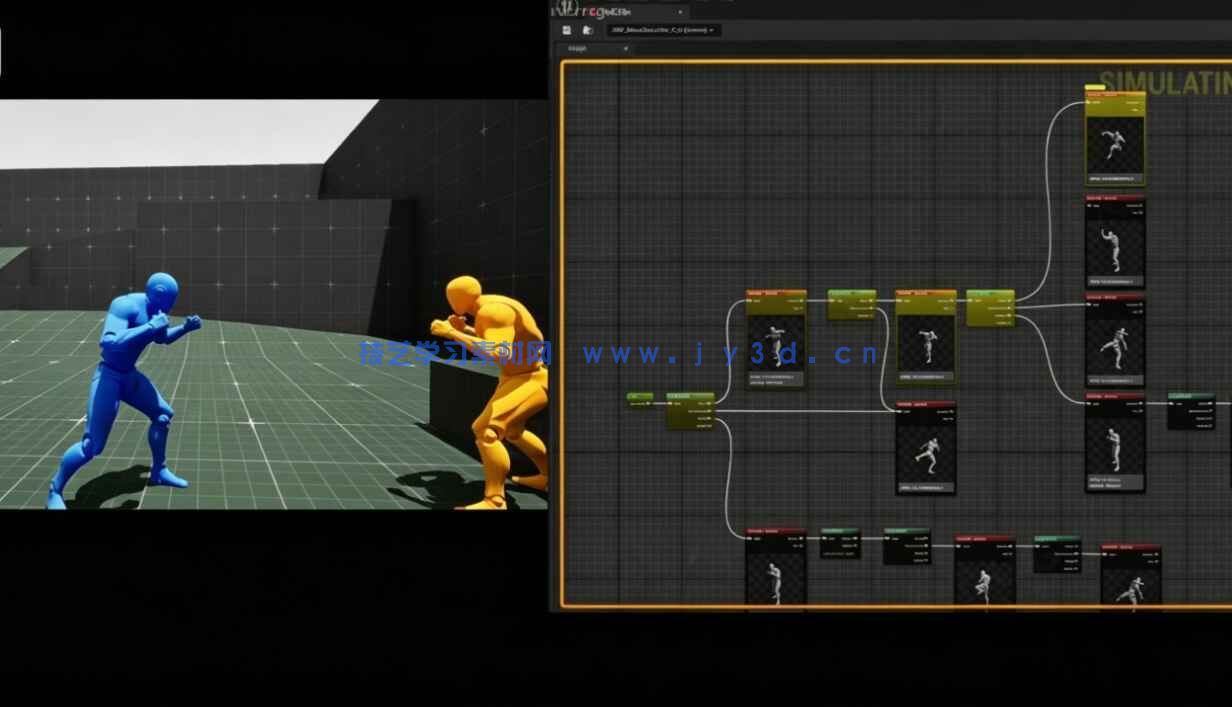Select the node directly below the highlighted node
1232x707 pixels.
pos(1115,244)
